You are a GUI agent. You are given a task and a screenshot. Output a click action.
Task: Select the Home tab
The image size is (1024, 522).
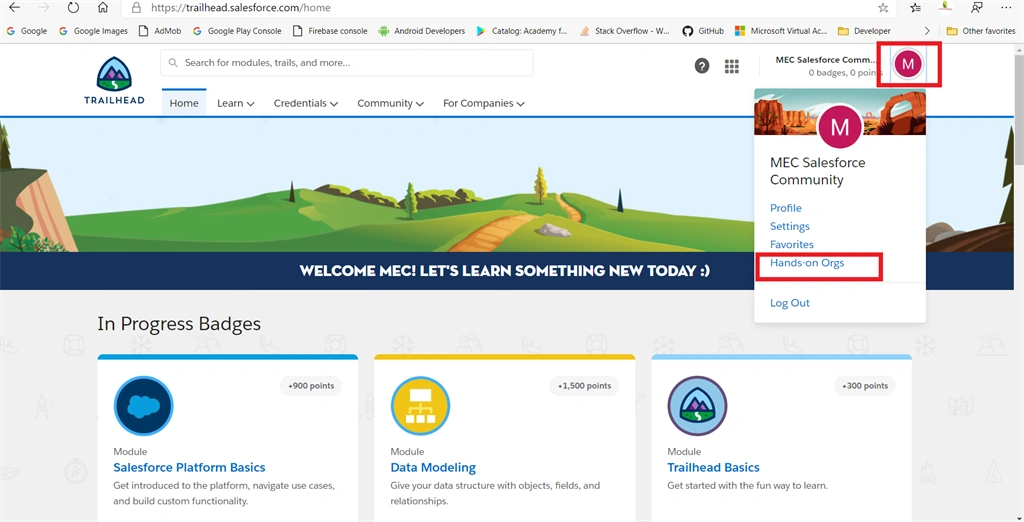184,103
